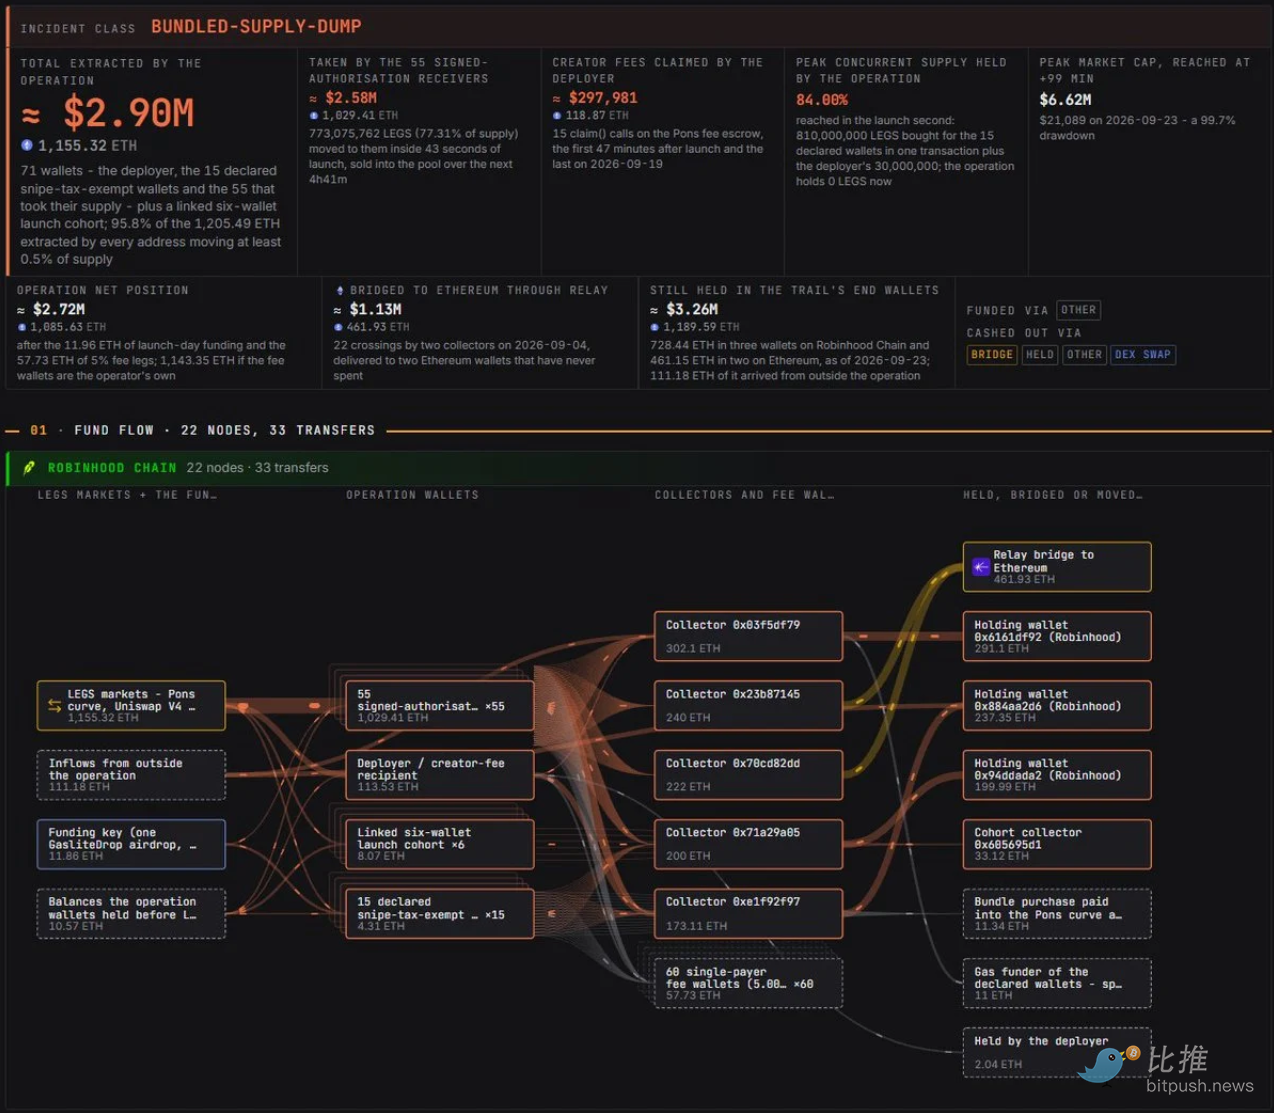Screen dimensions: 1274x1113
Task: Select the 'Gas funder of the declared wallets' node
Action: point(1057,983)
